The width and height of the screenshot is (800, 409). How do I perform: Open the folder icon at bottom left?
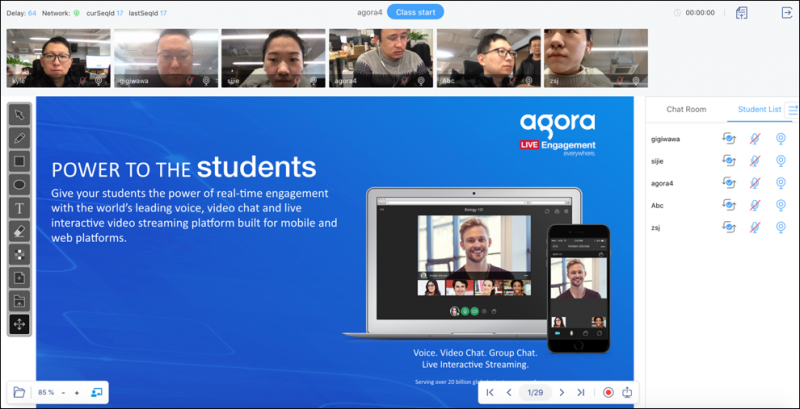pyautogui.click(x=19, y=393)
